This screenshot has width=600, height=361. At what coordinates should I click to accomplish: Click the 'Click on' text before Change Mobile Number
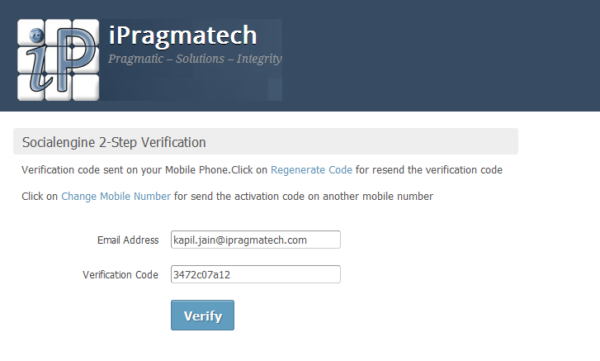pyautogui.click(x=39, y=196)
